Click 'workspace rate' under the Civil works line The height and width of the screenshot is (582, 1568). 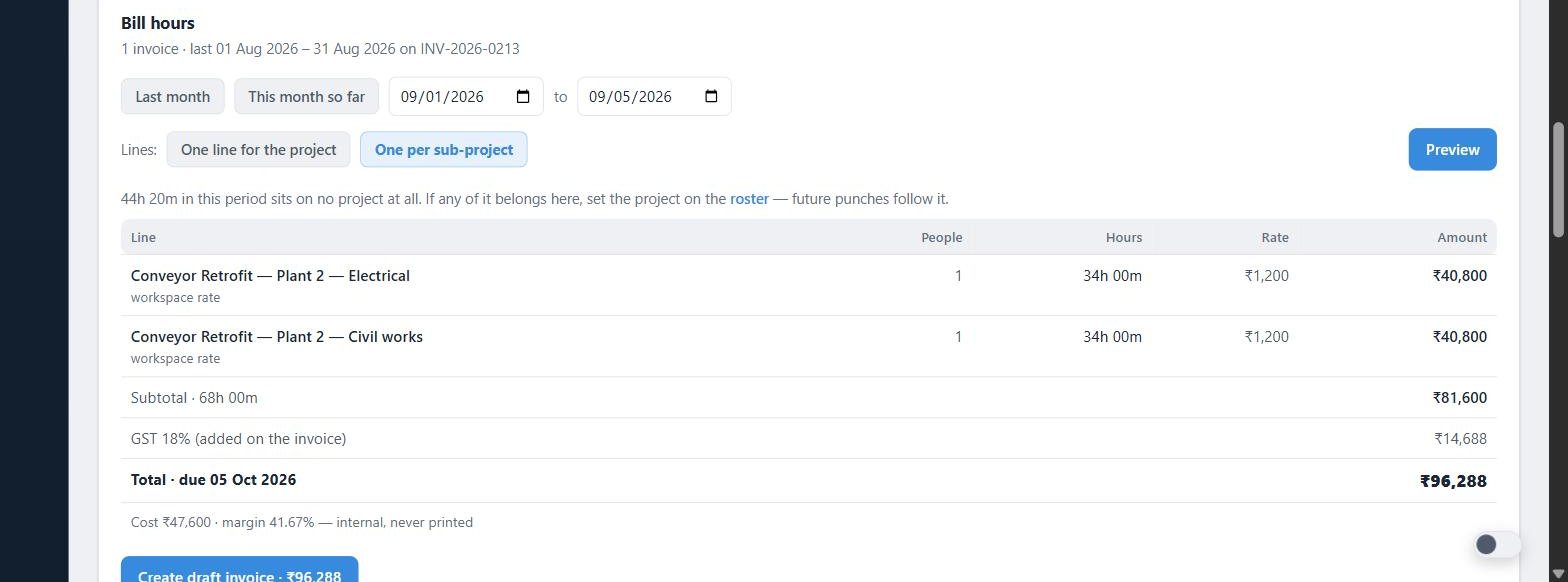(175, 359)
